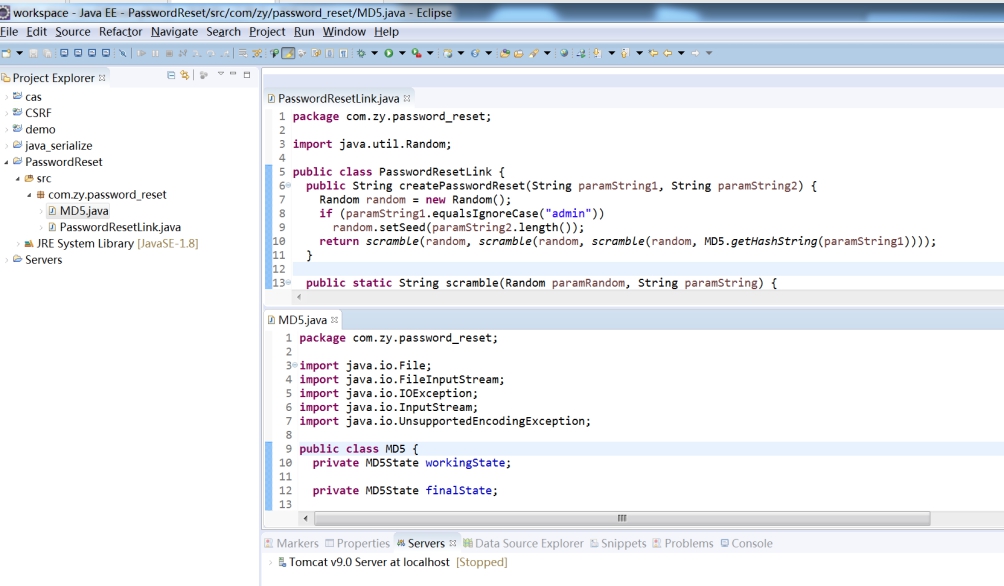Select the java_serialize project

tap(58, 145)
